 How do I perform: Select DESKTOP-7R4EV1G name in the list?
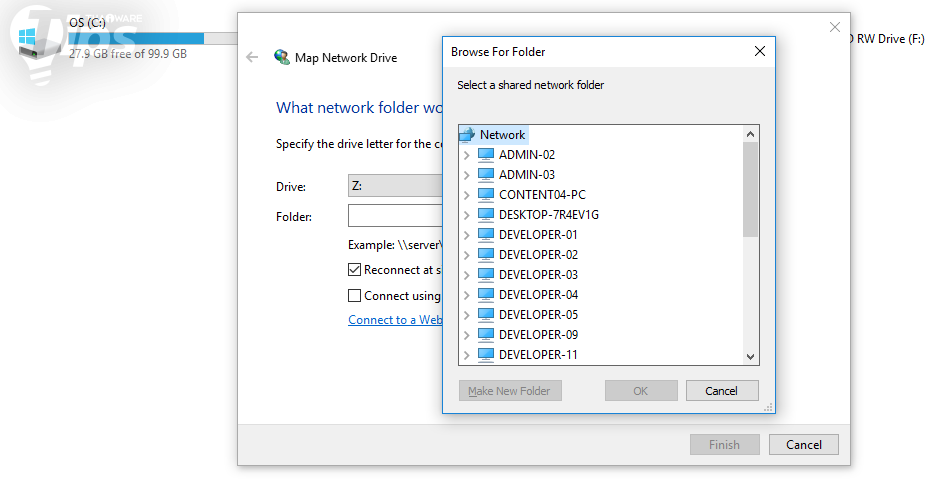(x=549, y=215)
